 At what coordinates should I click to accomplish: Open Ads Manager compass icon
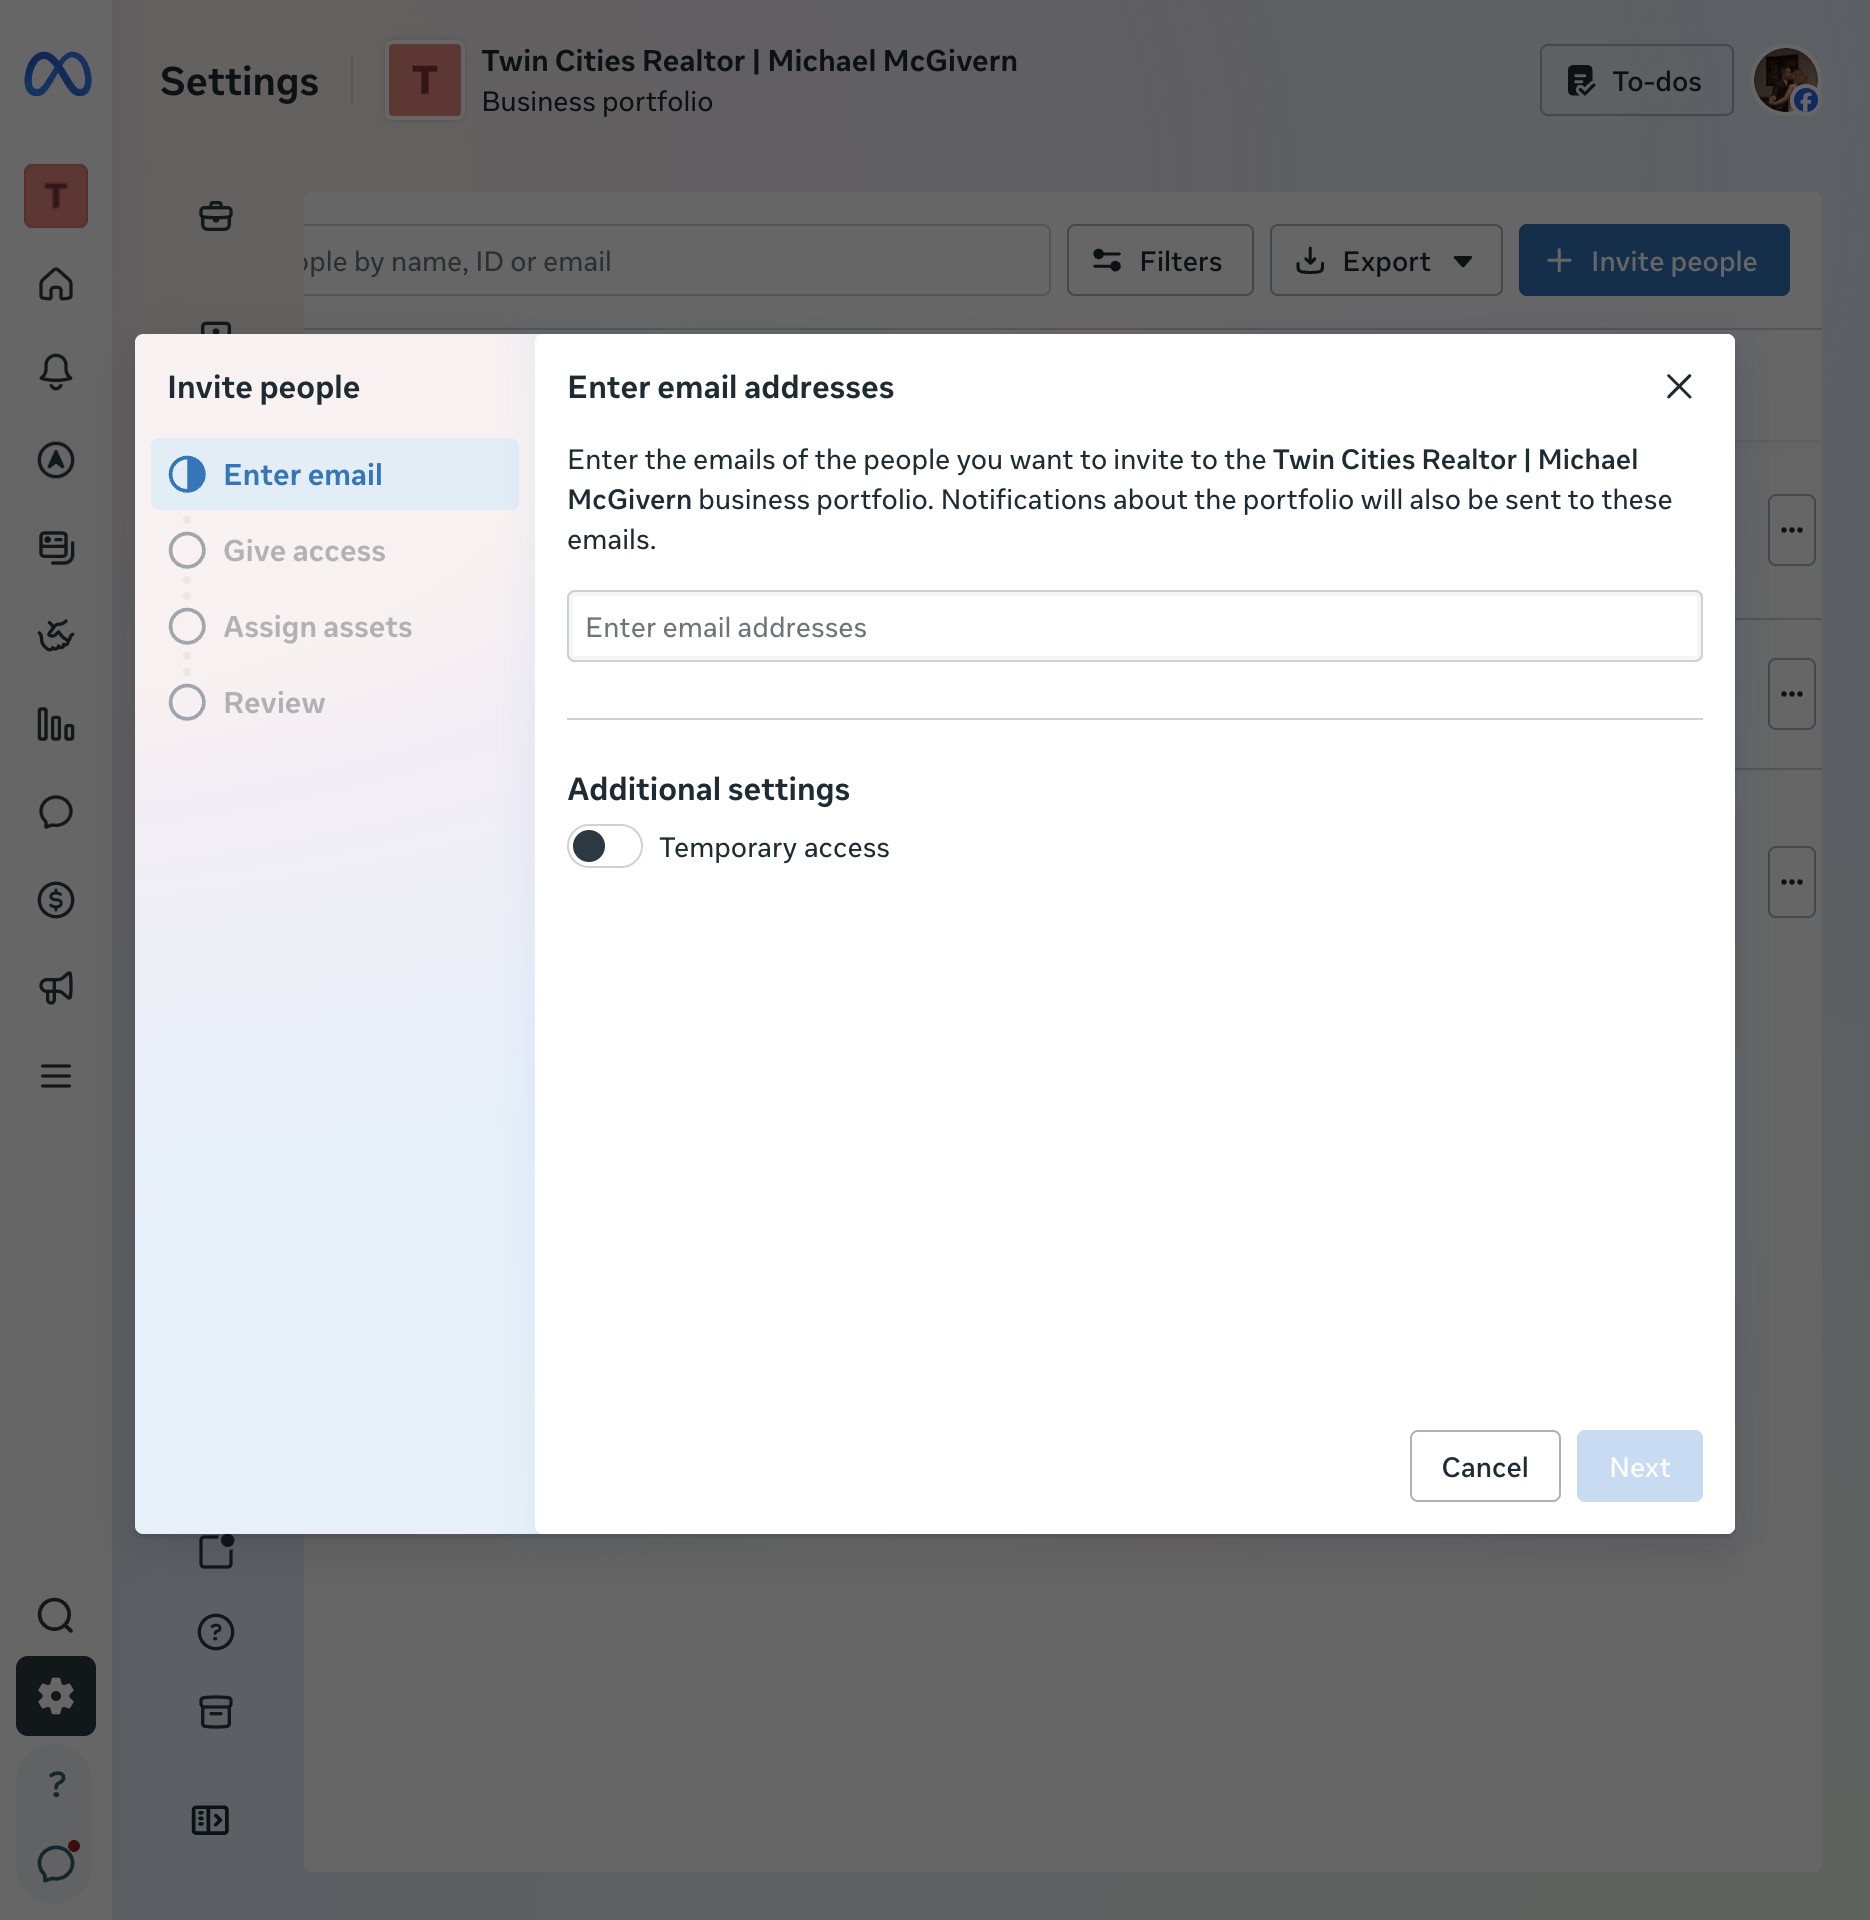(x=56, y=460)
